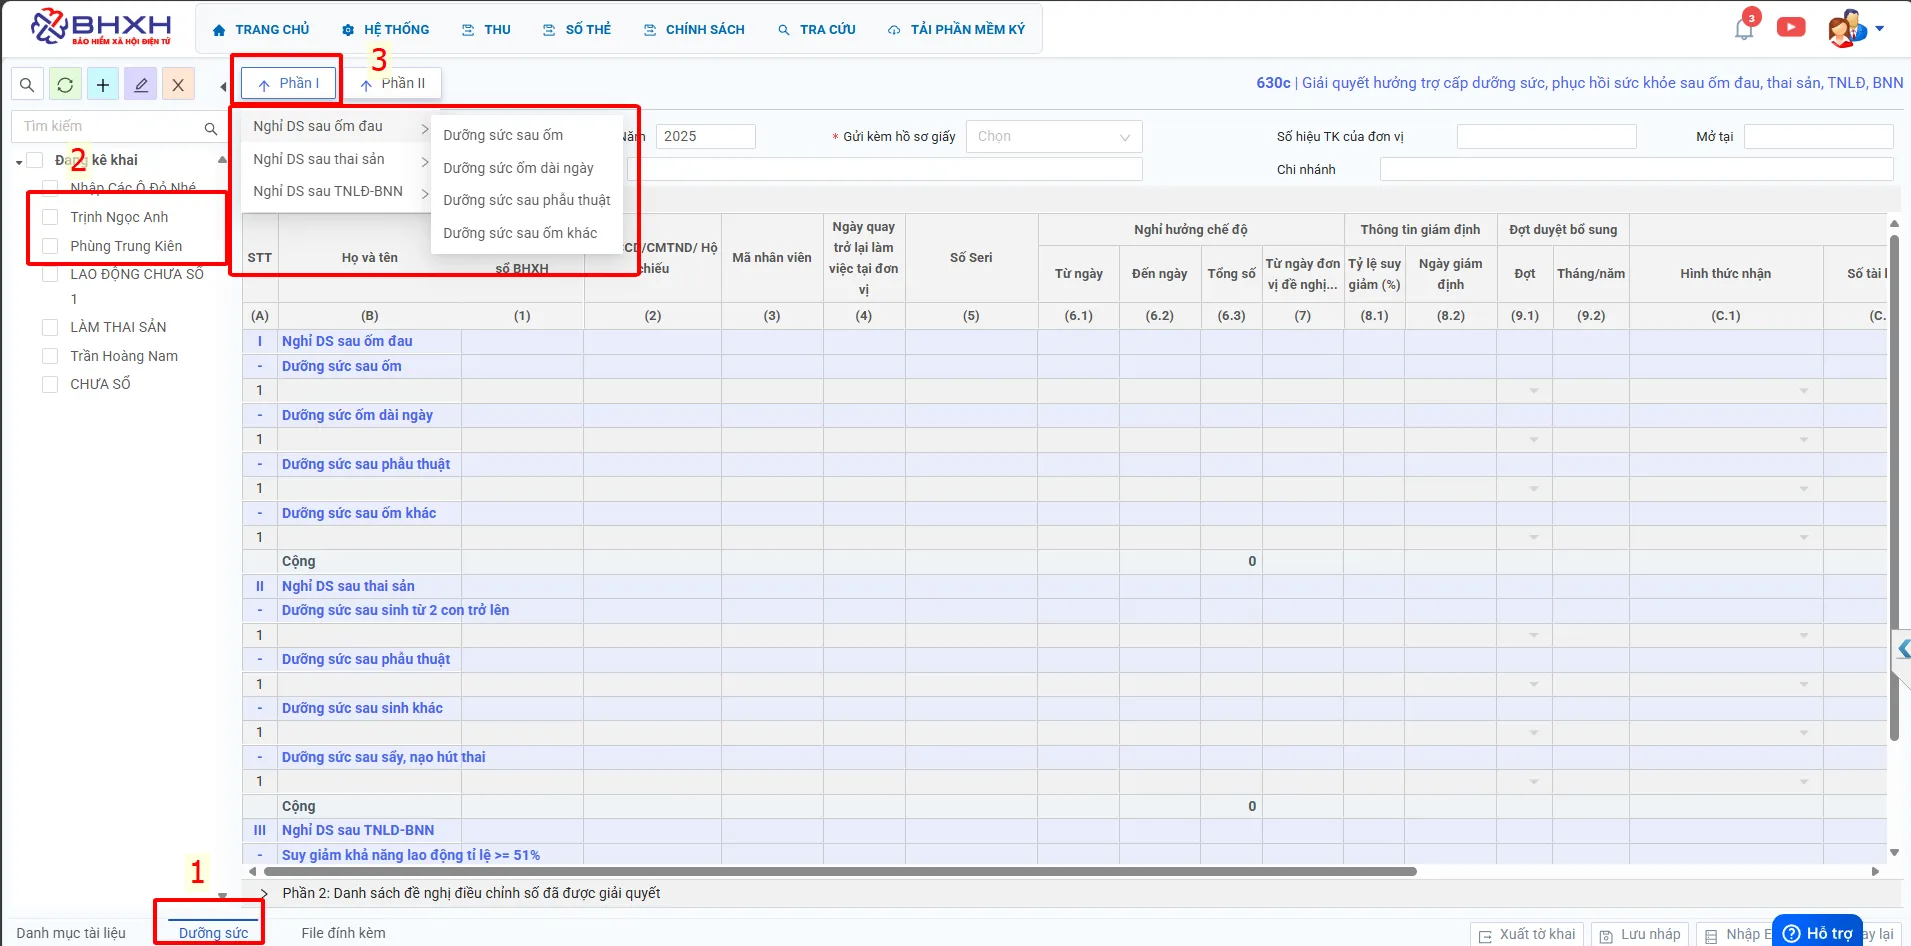Switch to Danh mục tài liệu tab
This screenshot has width=1911, height=946.
(x=71, y=933)
